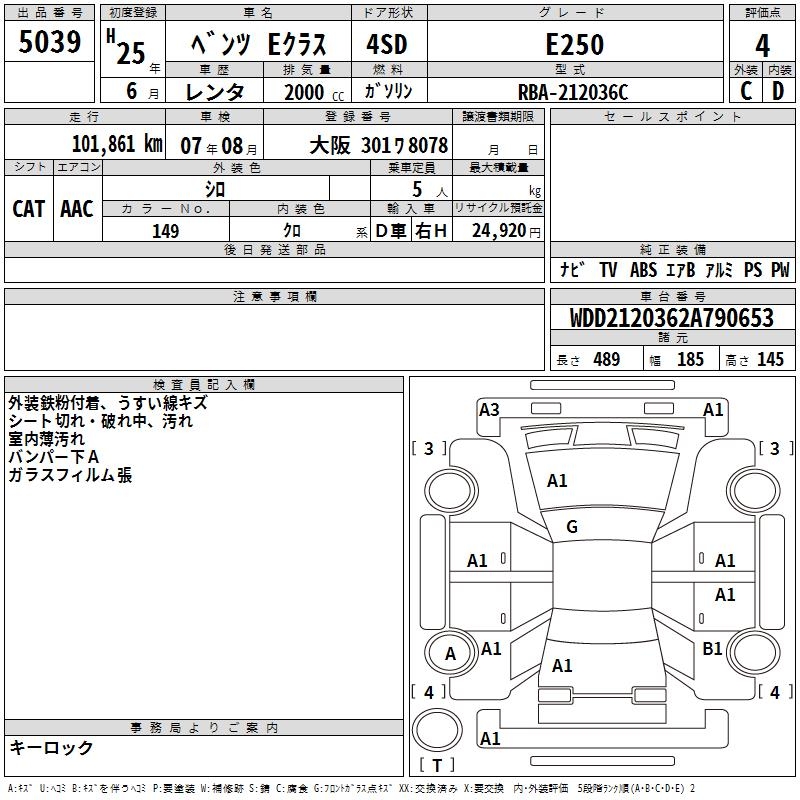Click the ABS equipment item
Viewport: 800px width, 800px height.
coord(643,270)
